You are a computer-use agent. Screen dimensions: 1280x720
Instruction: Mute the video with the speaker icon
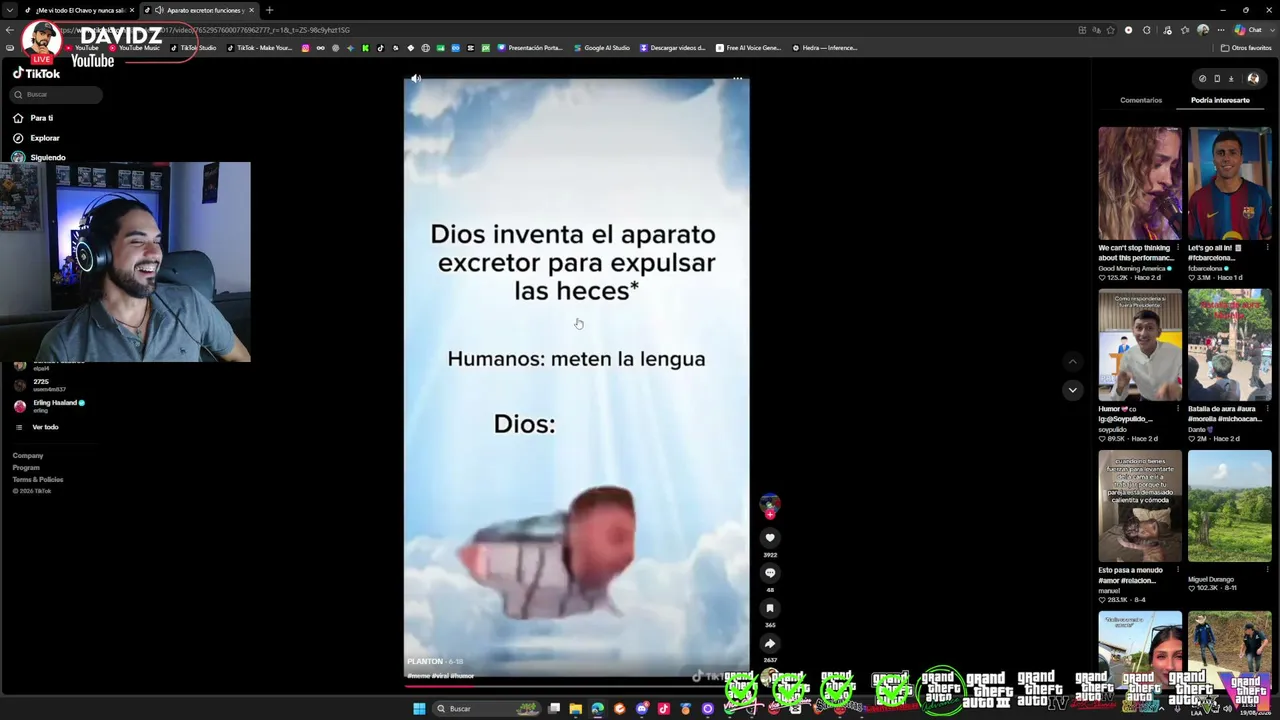point(416,78)
